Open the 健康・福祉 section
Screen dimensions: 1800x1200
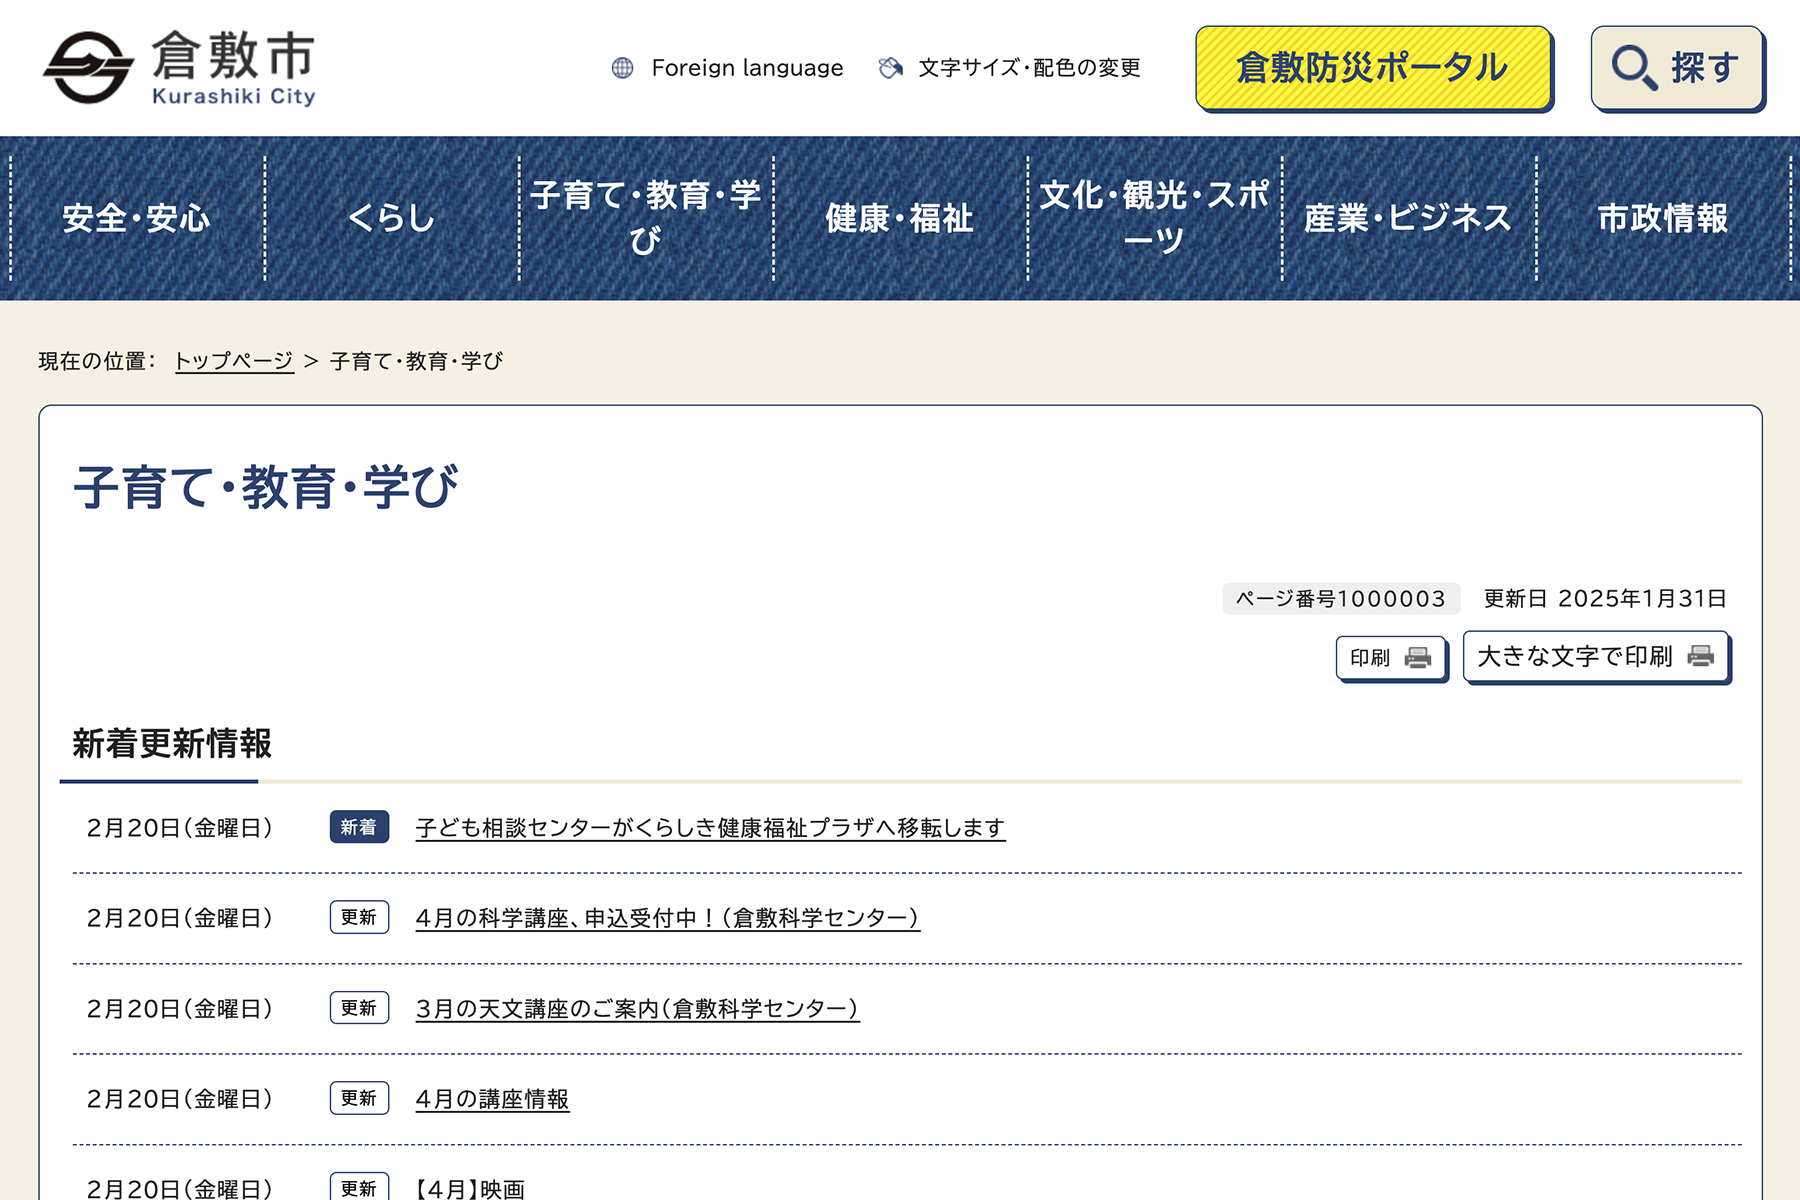tap(898, 217)
